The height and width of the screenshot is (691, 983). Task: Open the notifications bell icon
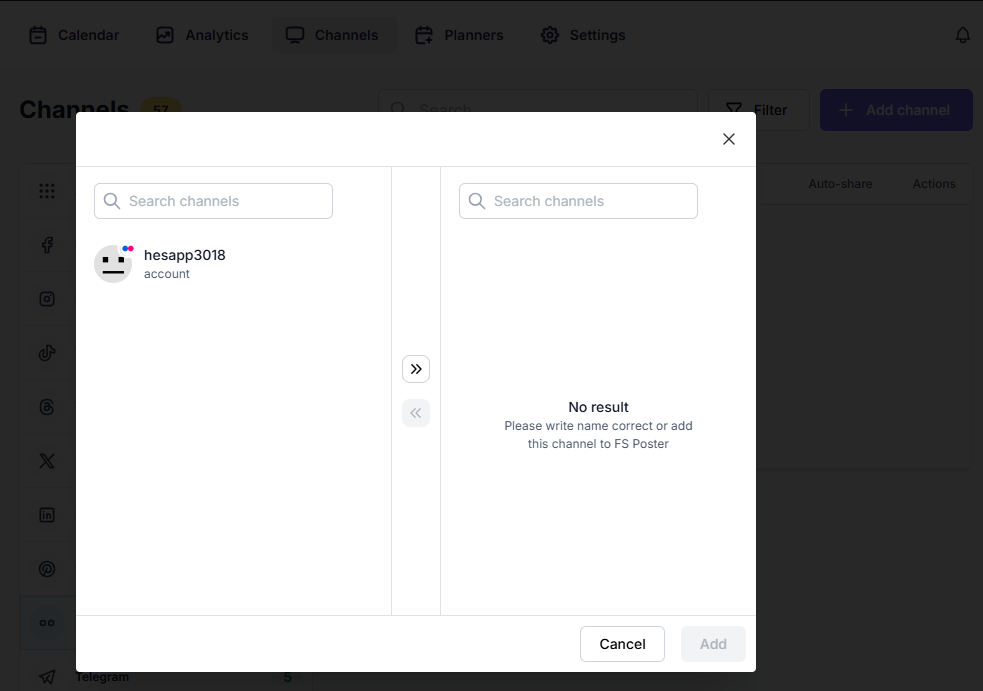point(963,36)
